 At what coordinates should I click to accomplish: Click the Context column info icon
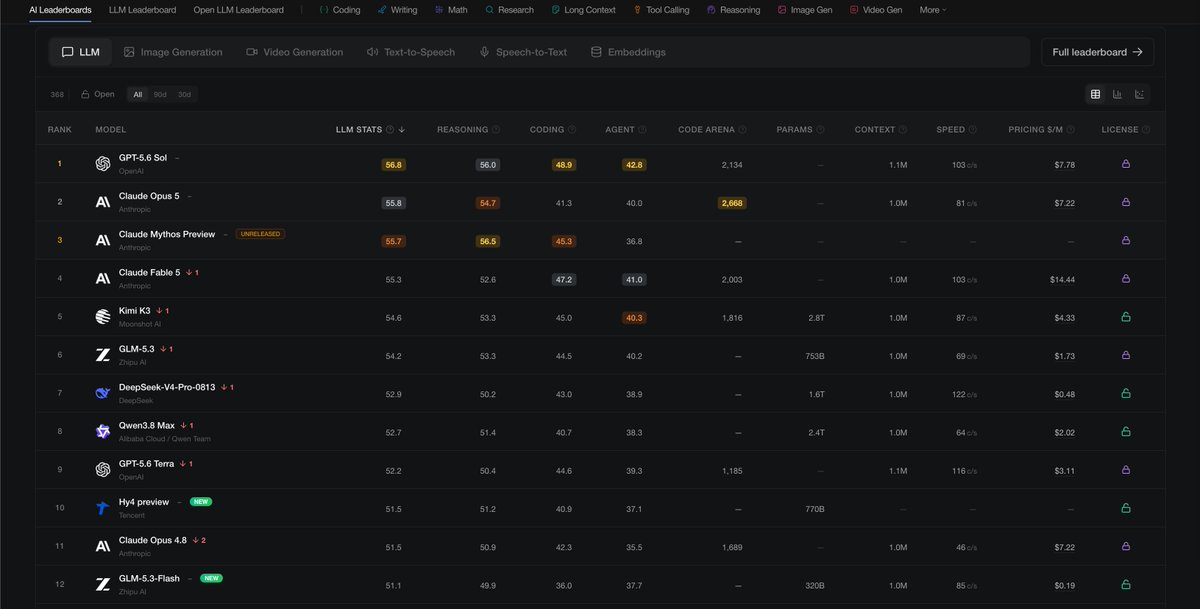click(903, 130)
